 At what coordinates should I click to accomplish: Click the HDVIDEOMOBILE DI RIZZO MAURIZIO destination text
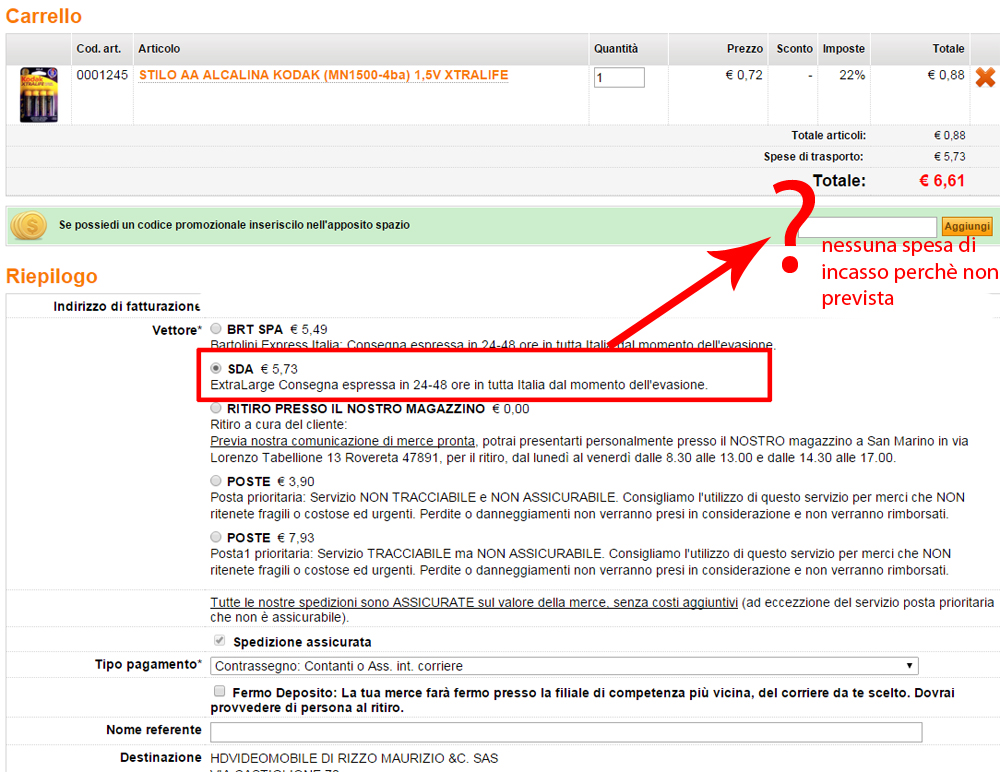(354, 758)
